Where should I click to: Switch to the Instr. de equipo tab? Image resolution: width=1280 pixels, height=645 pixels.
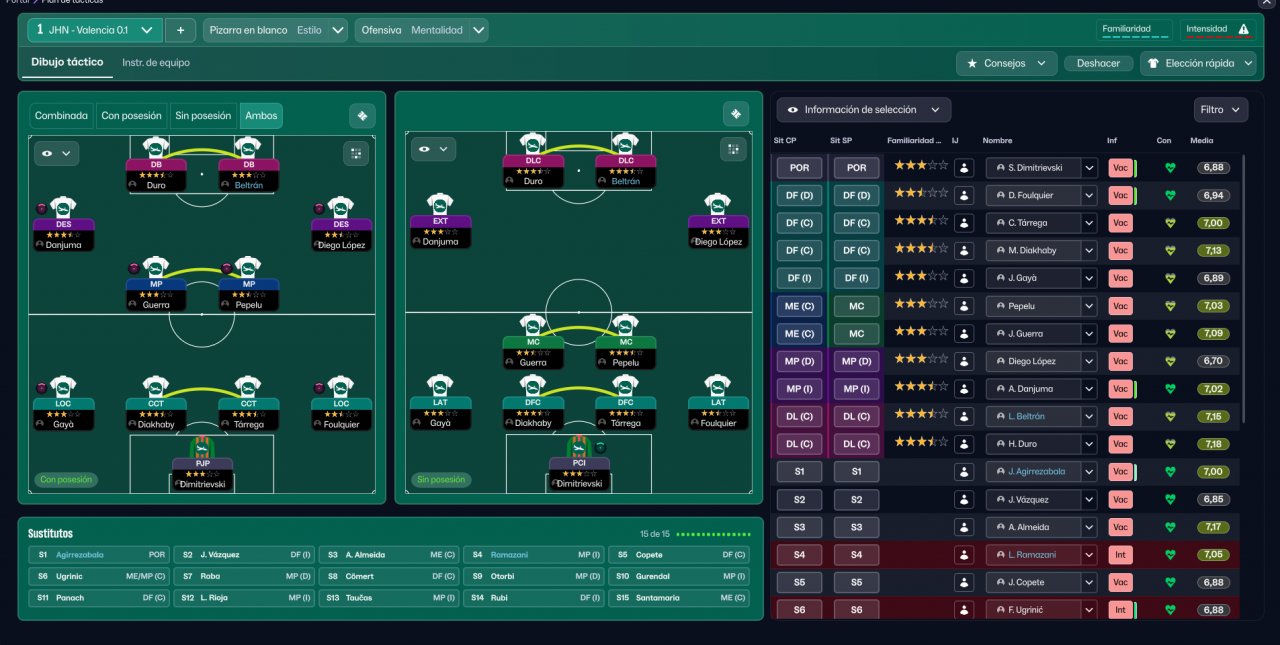(156, 63)
